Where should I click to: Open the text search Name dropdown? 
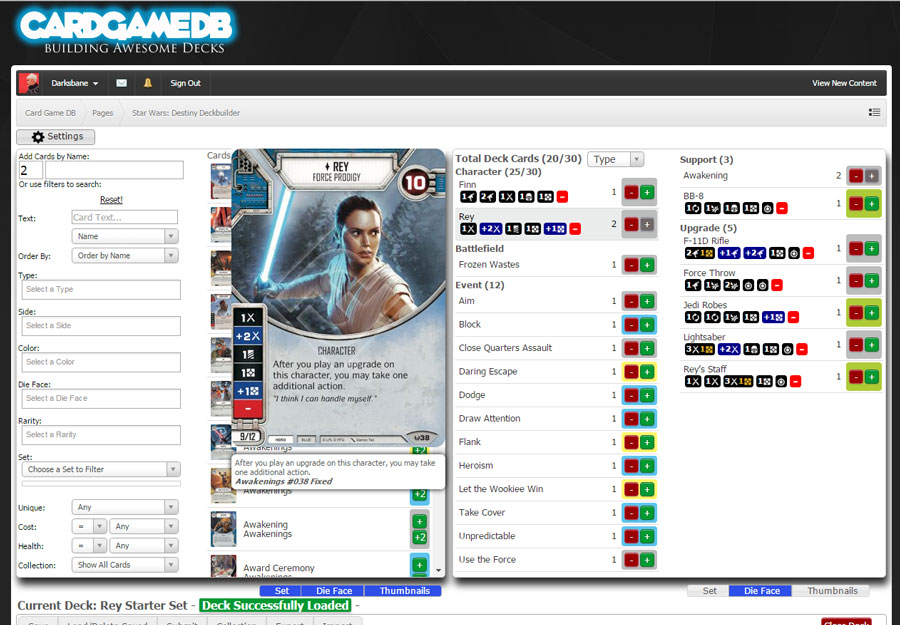point(125,236)
